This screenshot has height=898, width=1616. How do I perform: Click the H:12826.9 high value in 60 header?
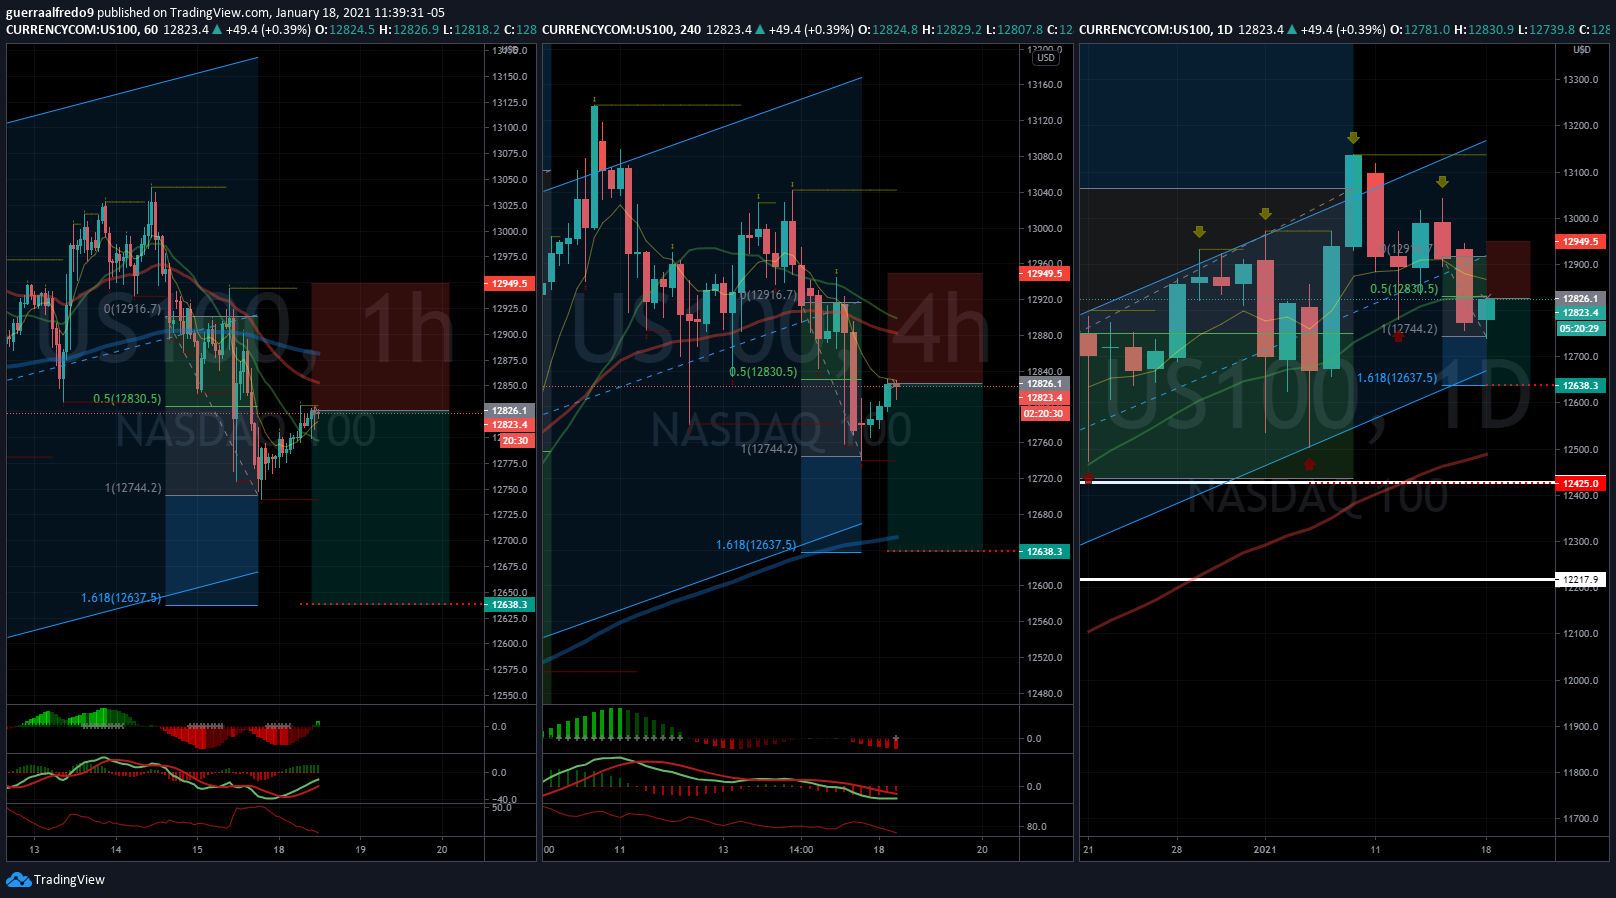click(x=409, y=29)
